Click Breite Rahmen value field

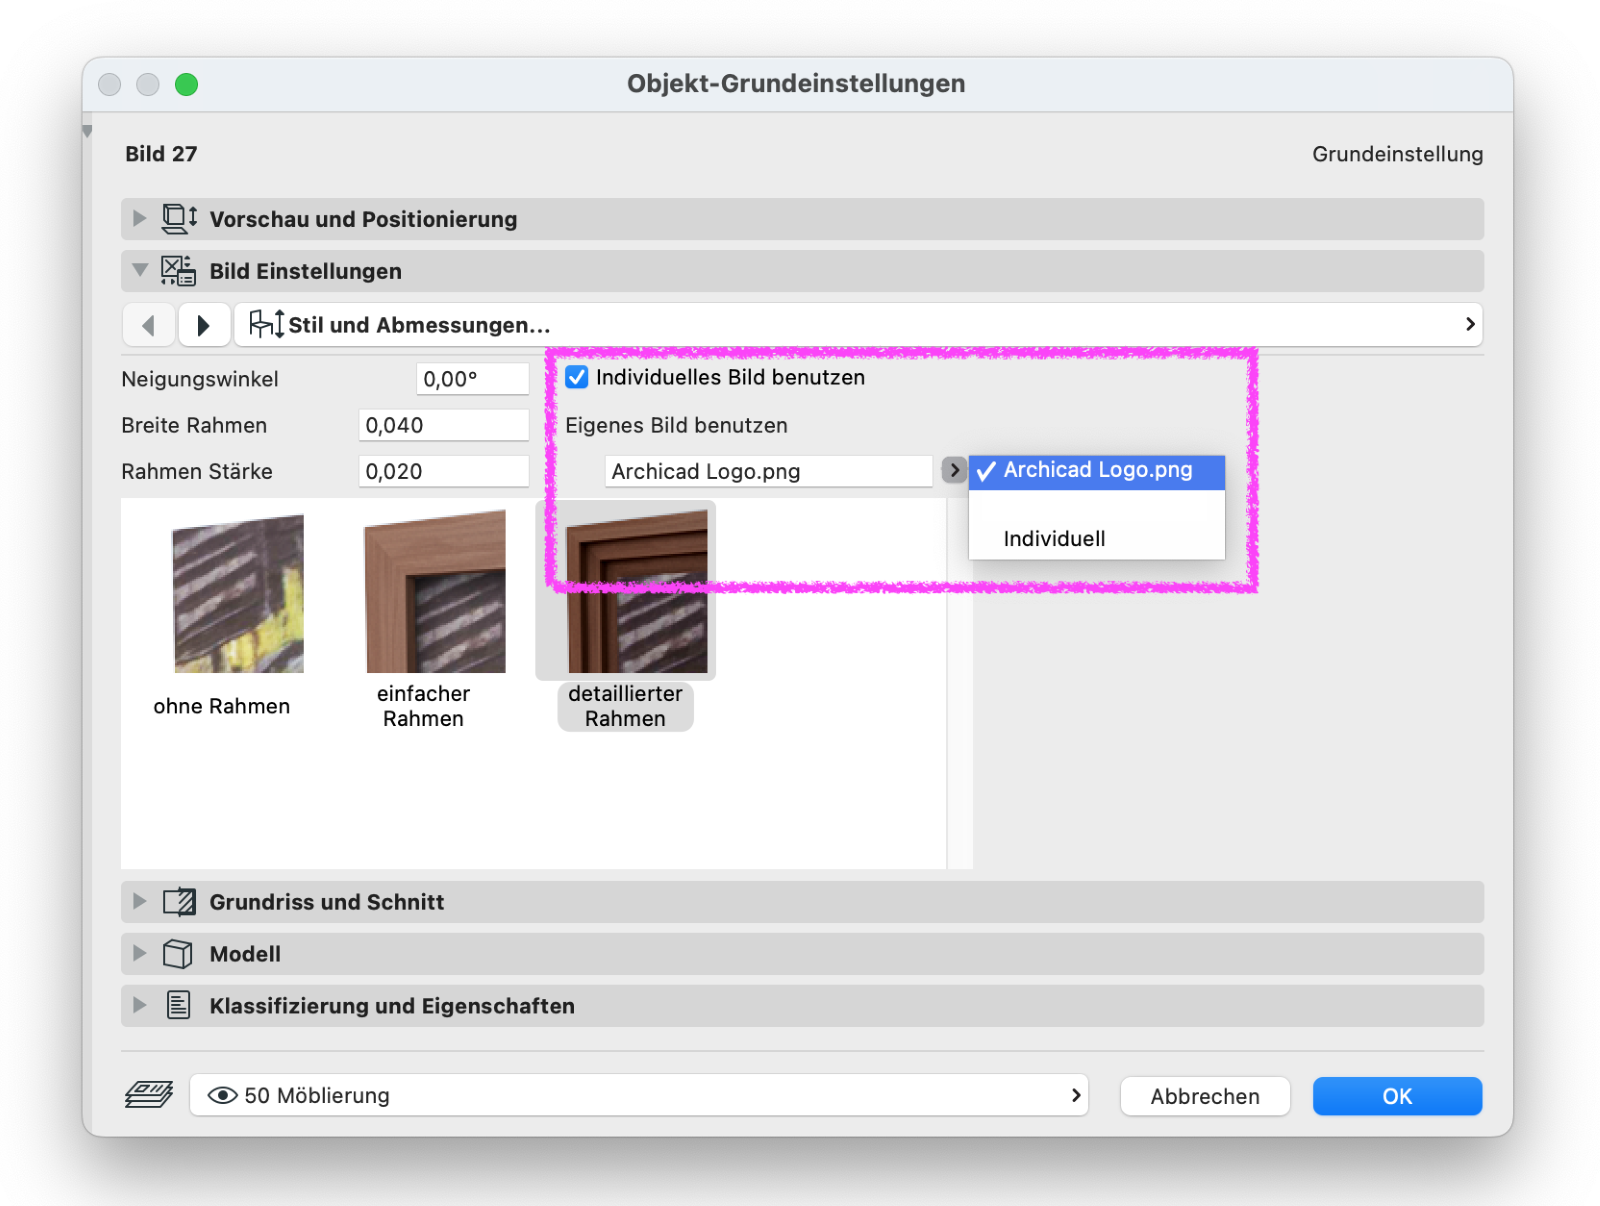pos(443,425)
